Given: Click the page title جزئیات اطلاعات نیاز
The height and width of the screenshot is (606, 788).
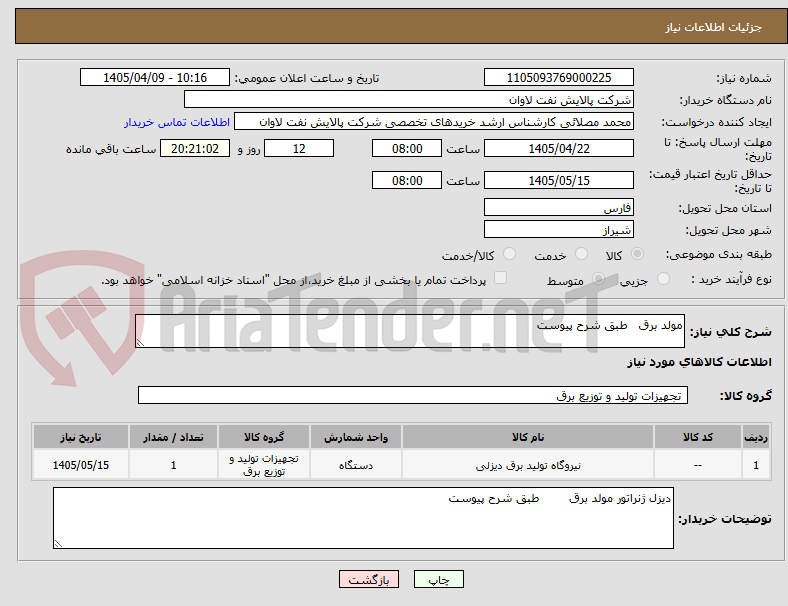Looking at the screenshot, I should [x=714, y=27].
